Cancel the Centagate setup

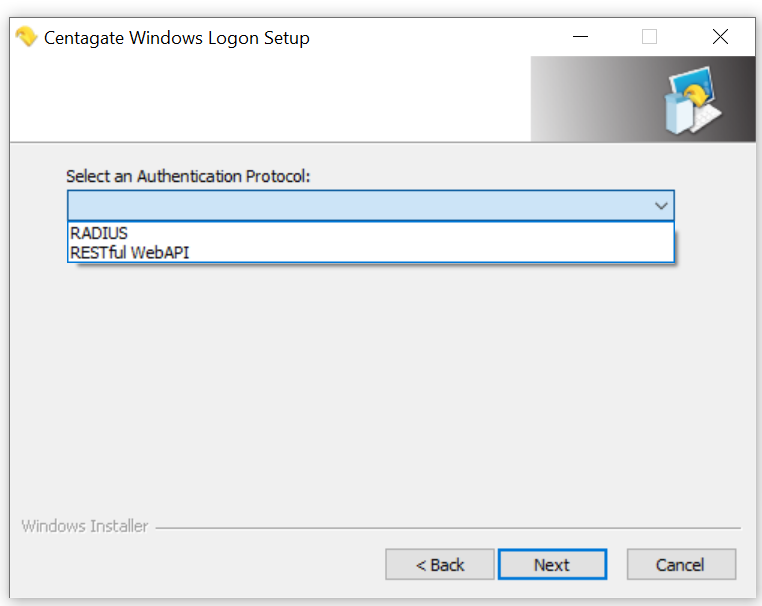click(681, 565)
